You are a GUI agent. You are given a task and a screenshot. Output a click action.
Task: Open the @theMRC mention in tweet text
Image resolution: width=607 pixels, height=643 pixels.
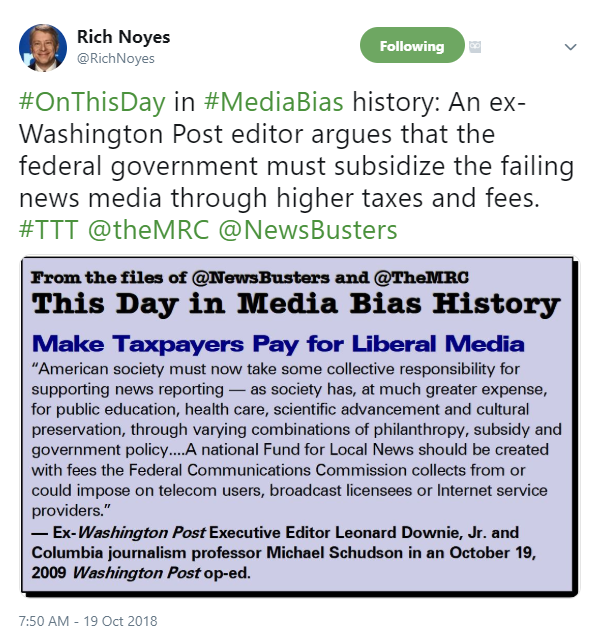click(148, 230)
